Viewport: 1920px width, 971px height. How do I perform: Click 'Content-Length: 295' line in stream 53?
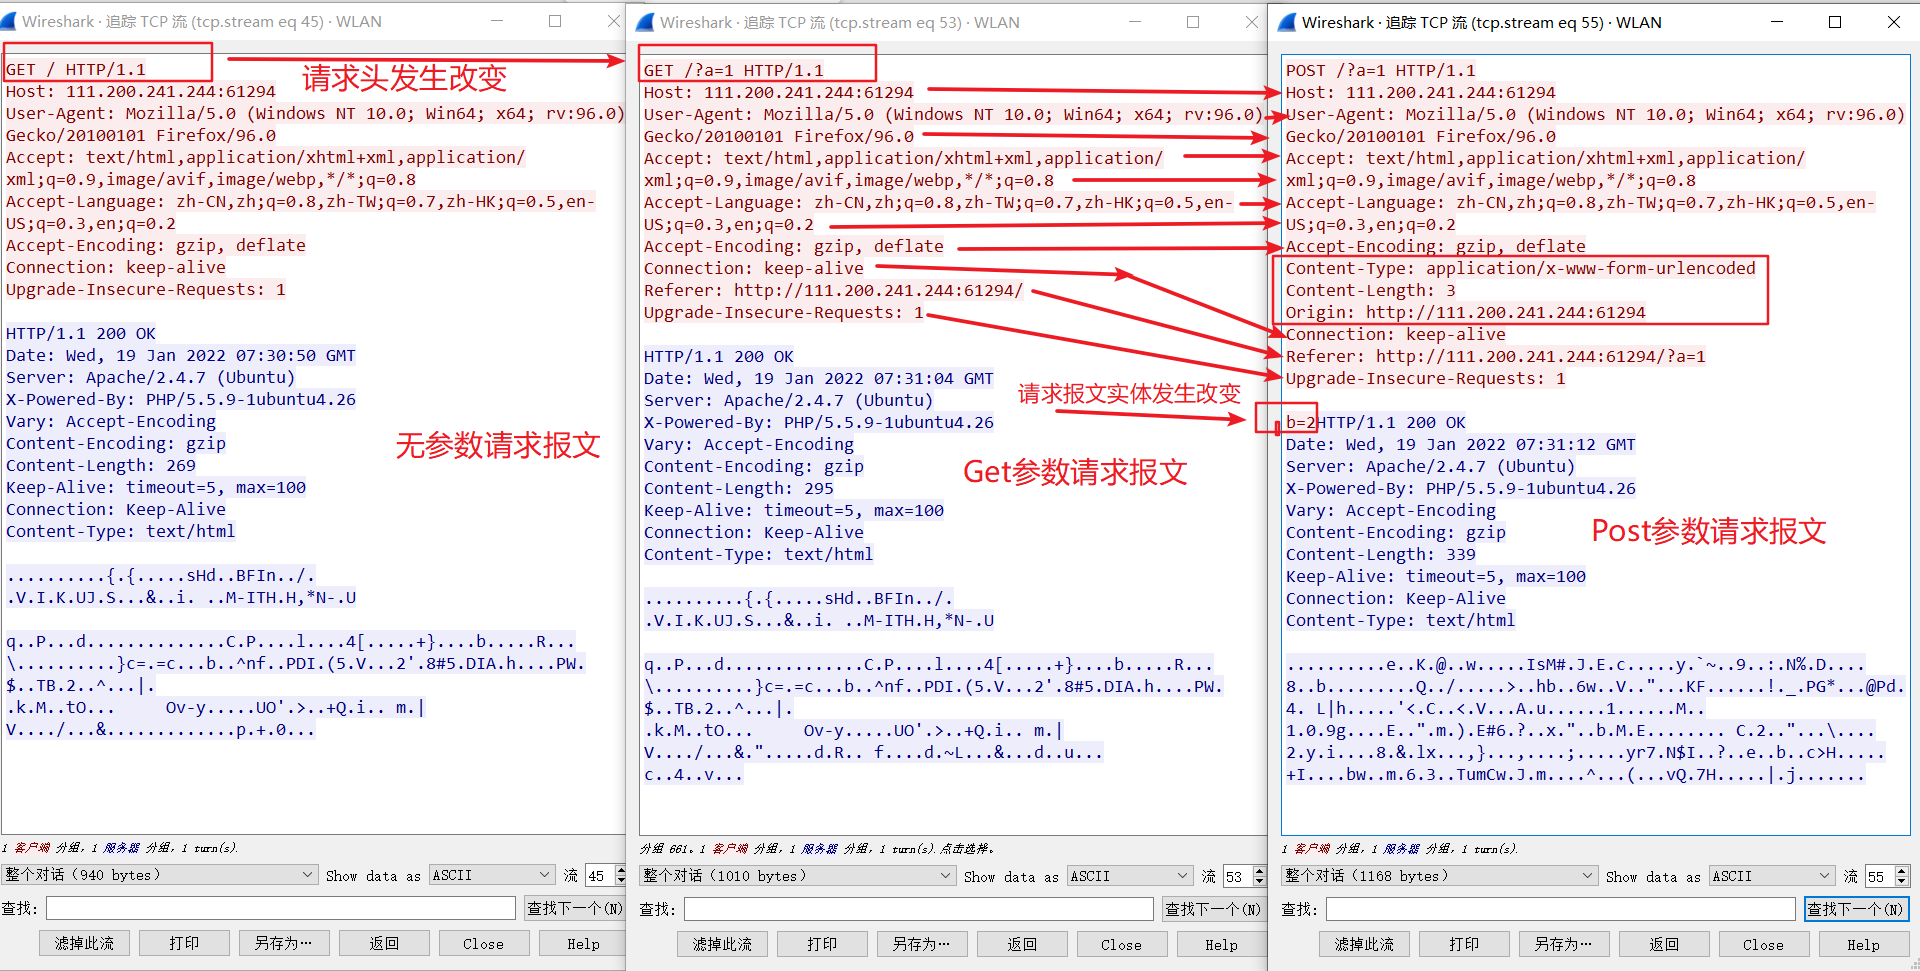click(739, 488)
